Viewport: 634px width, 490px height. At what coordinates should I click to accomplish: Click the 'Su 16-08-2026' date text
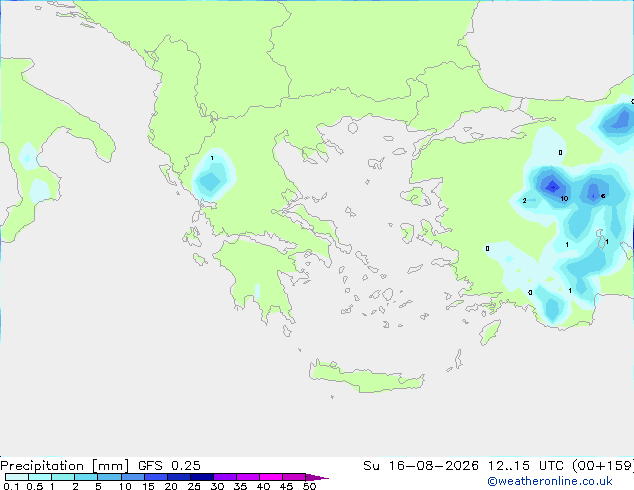(421, 466)
